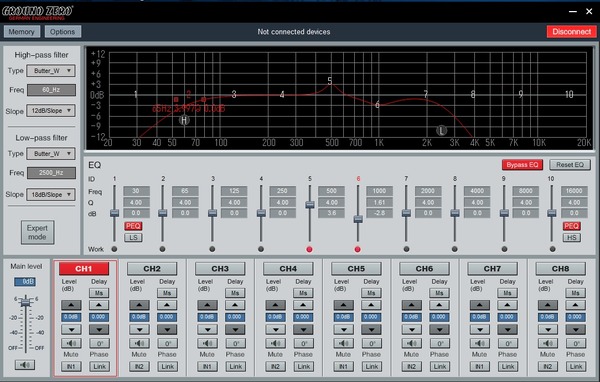
Task: Toggle CH8 phase 0° button
Action: pos(576,343)
